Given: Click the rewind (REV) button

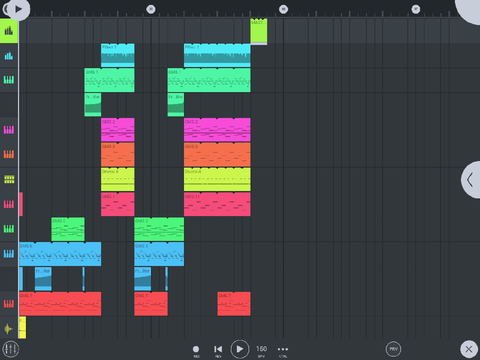Looking at the screenshot, I should (x=218, y=349).
